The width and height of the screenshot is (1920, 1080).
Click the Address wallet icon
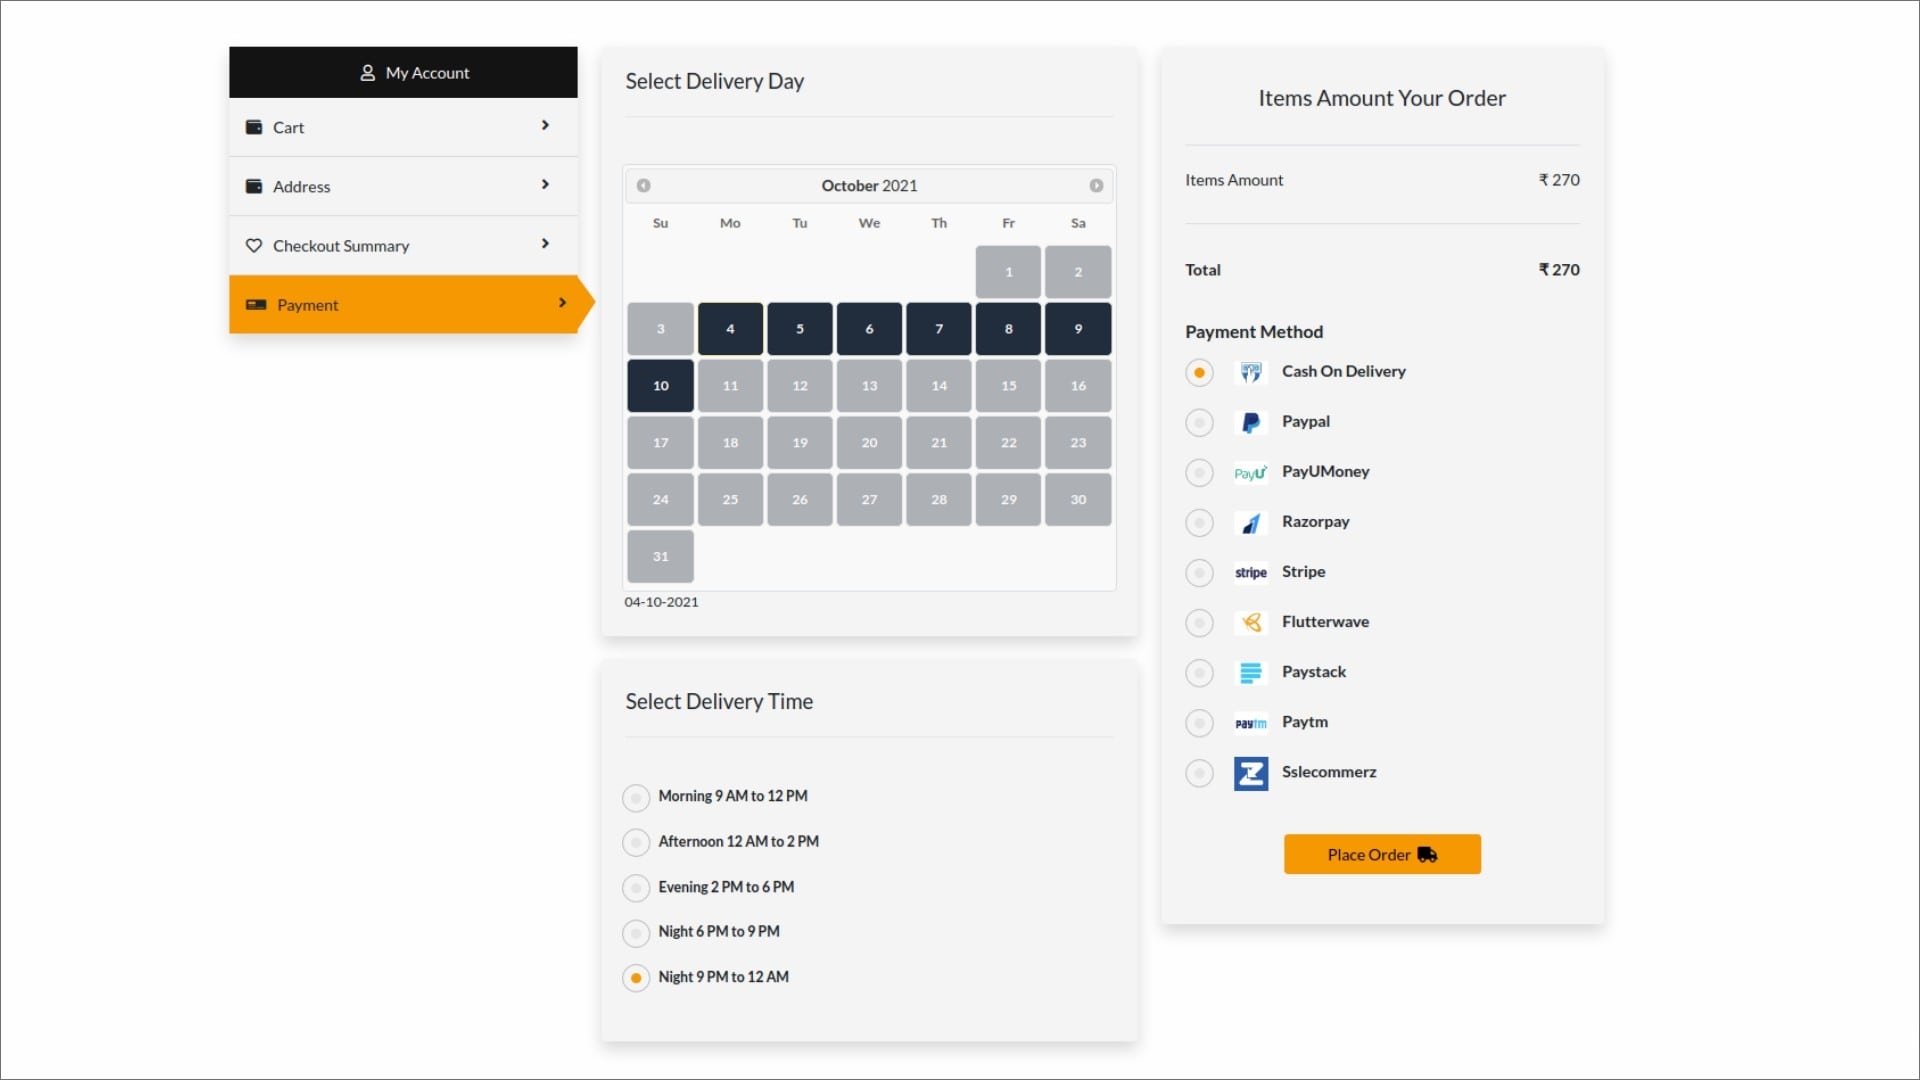[254, 186]
